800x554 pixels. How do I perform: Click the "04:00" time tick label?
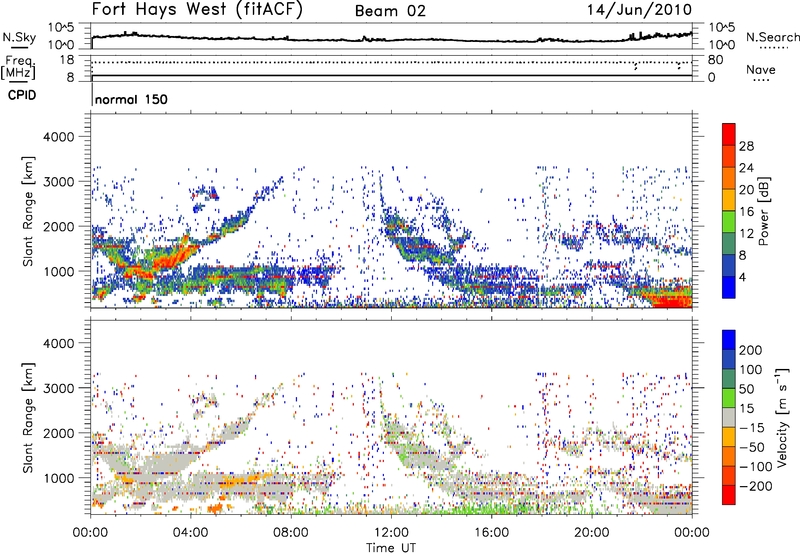[191, 533]
